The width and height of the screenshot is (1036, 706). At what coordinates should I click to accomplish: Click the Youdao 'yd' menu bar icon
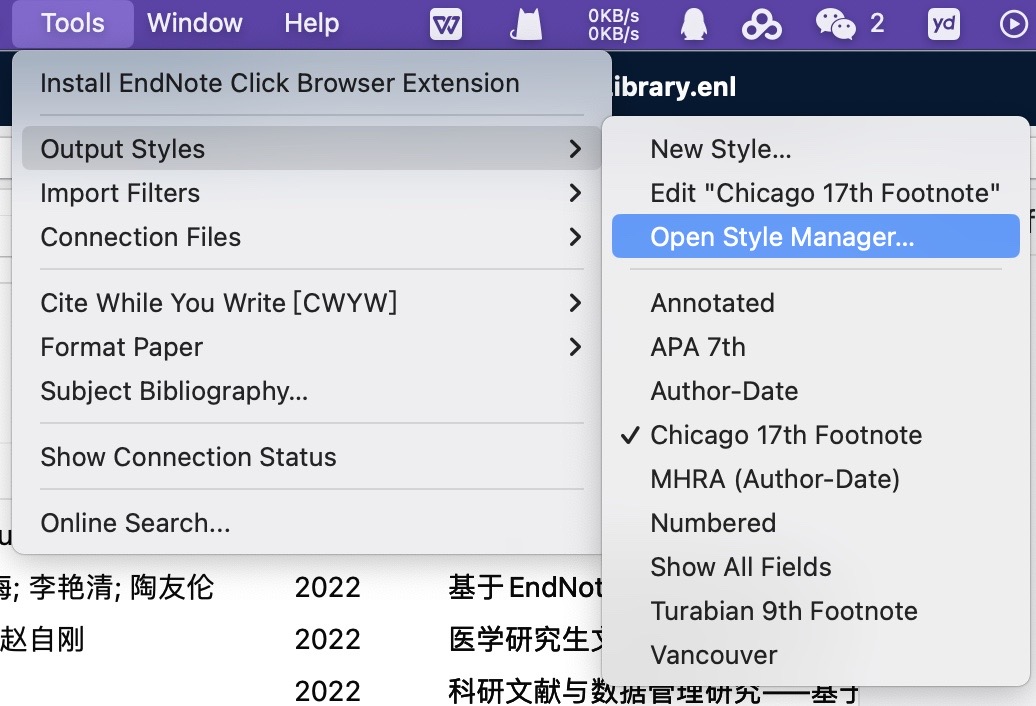tap(943, 24)
